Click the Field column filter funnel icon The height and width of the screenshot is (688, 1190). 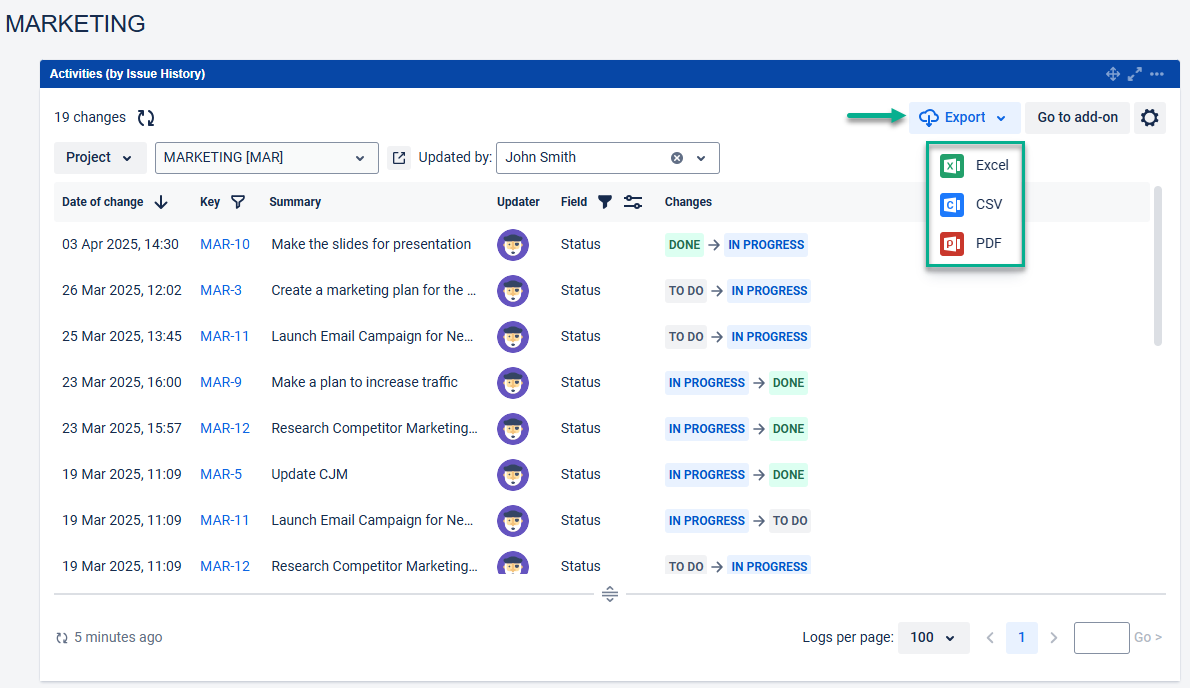click(x=604, y=202)
